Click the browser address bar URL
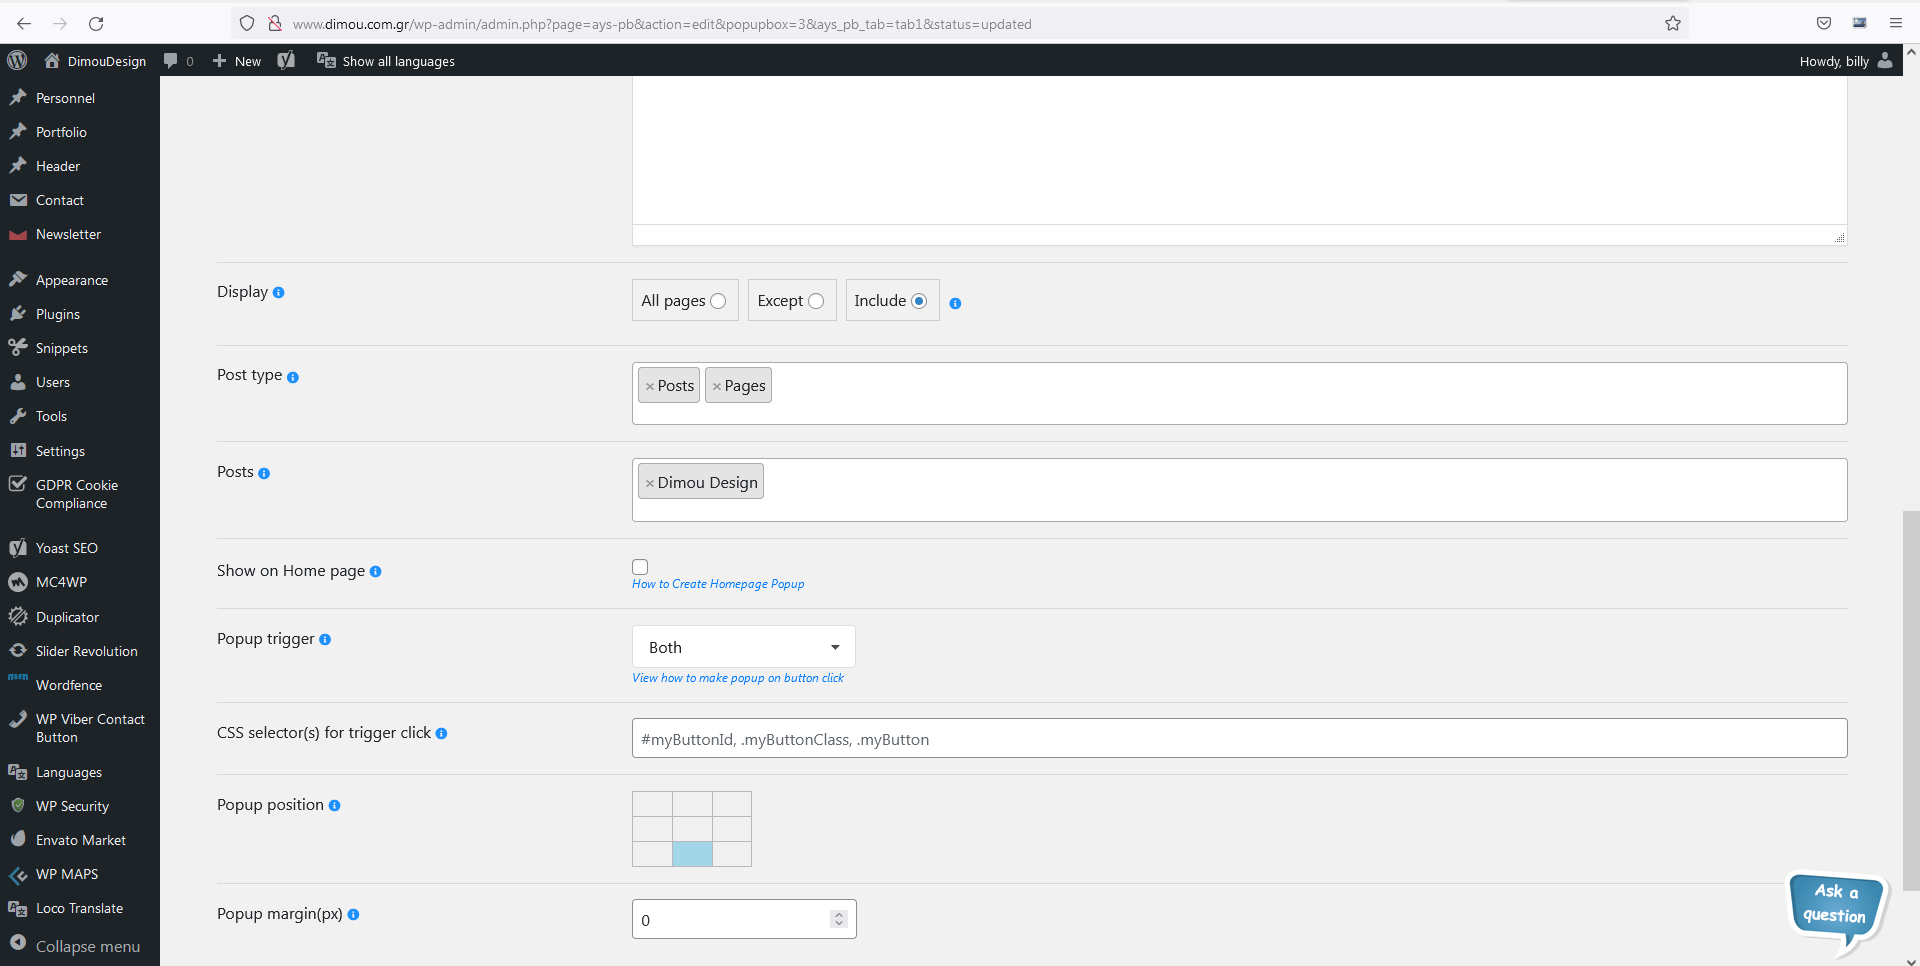 (662, 24)
